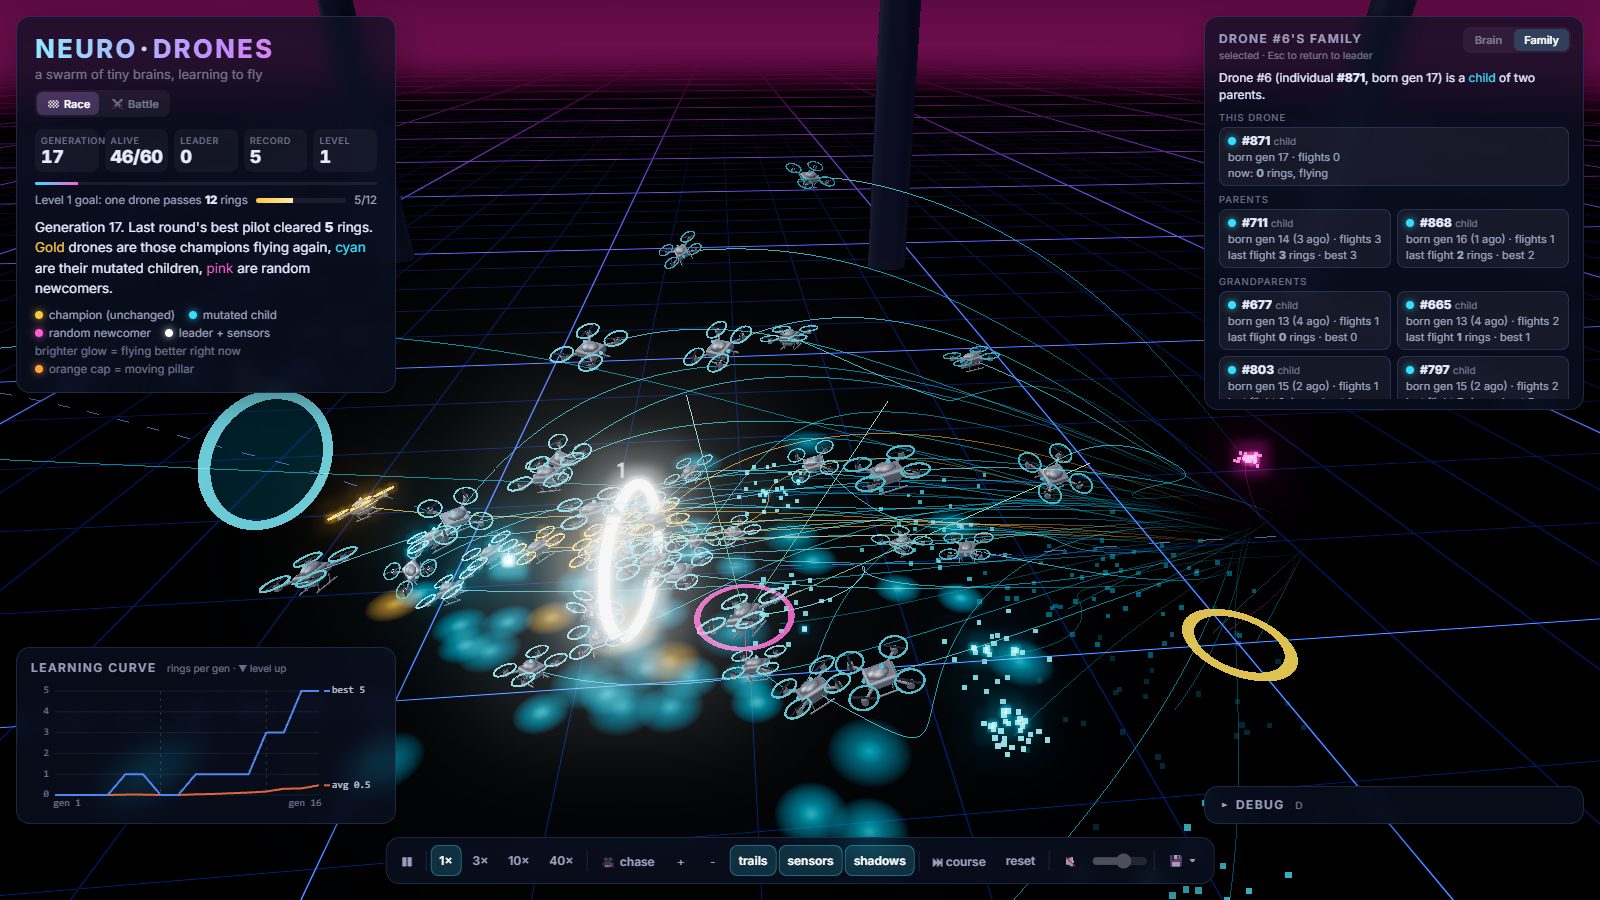Open parent drone #711 card

(1304, 239)
